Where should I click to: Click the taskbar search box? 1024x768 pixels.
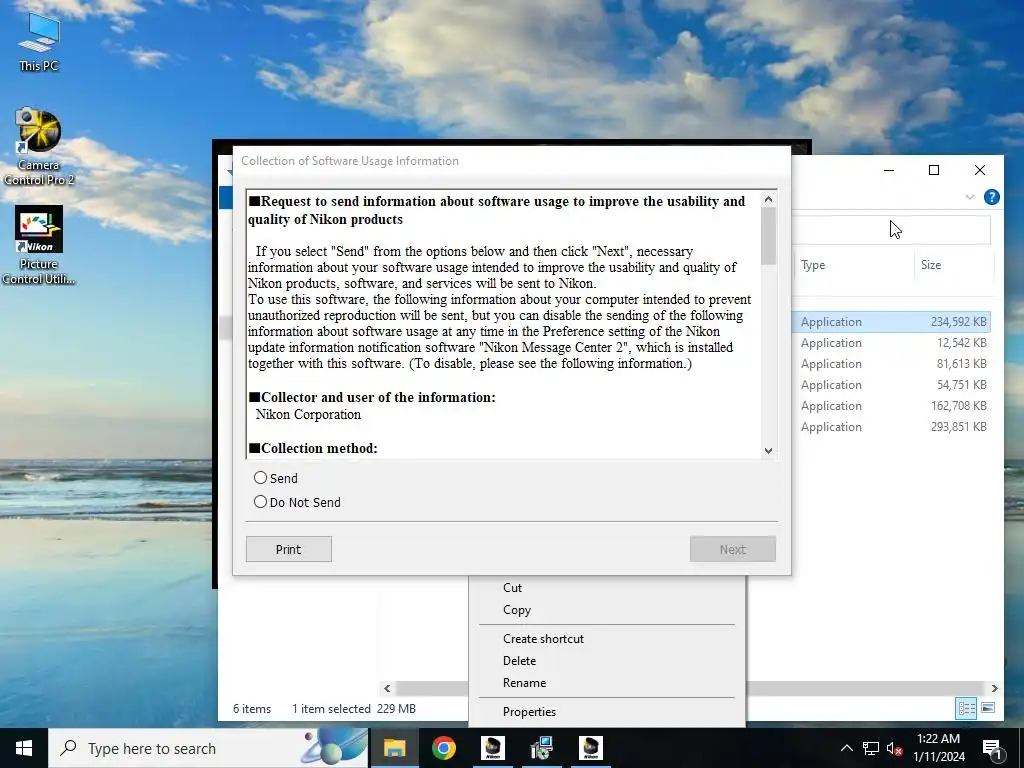tap(209, 748)
